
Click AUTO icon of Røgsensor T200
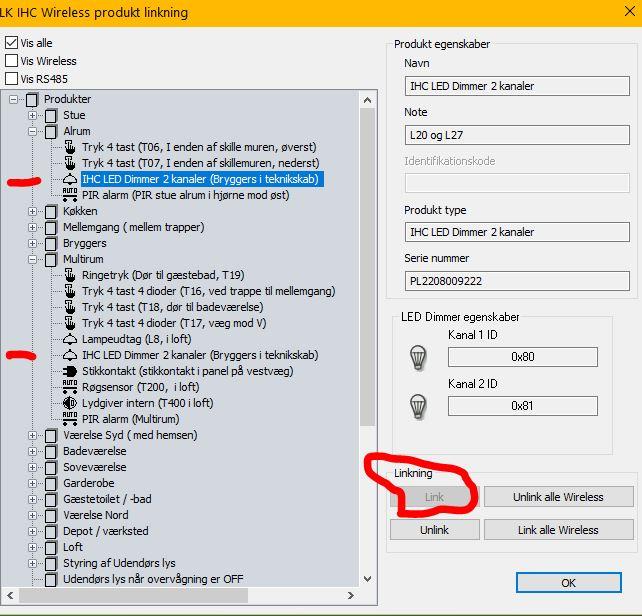click(70, 387)
